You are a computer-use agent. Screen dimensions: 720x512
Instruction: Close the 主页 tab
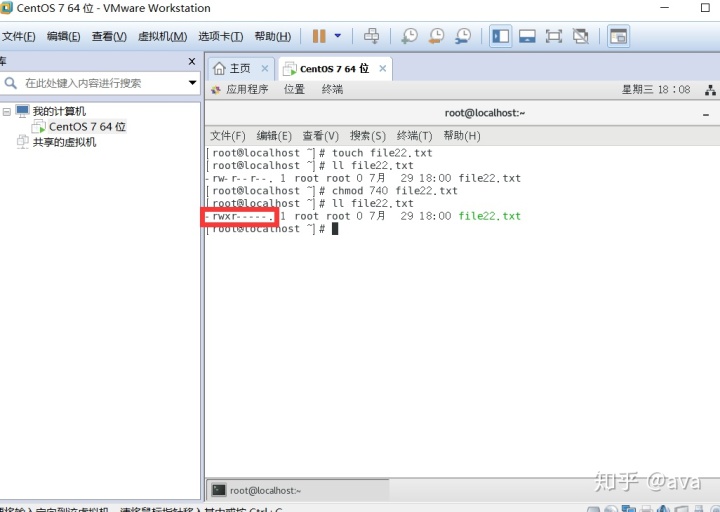click(264, 68)
